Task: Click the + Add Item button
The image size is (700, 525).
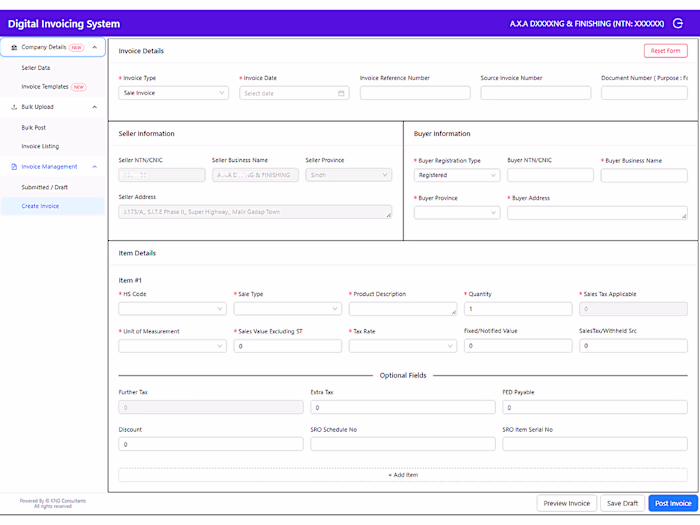Action: [x=403, y=475]
